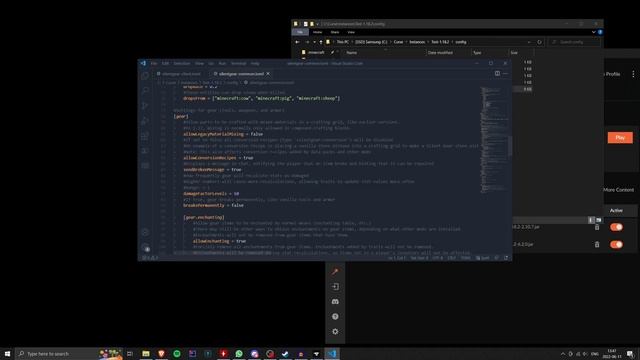Go up one folder in File Explorer
640x360 pixels.
[x=321, y=42]
